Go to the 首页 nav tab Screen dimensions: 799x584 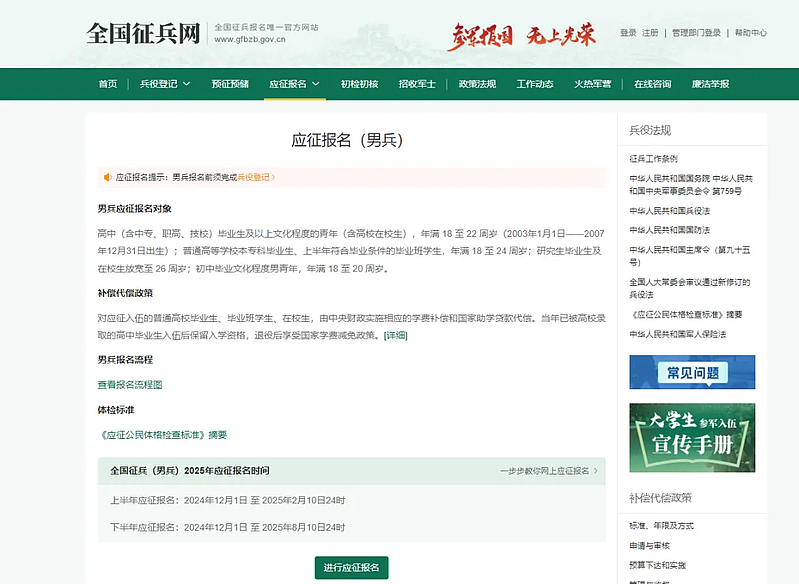108,84
